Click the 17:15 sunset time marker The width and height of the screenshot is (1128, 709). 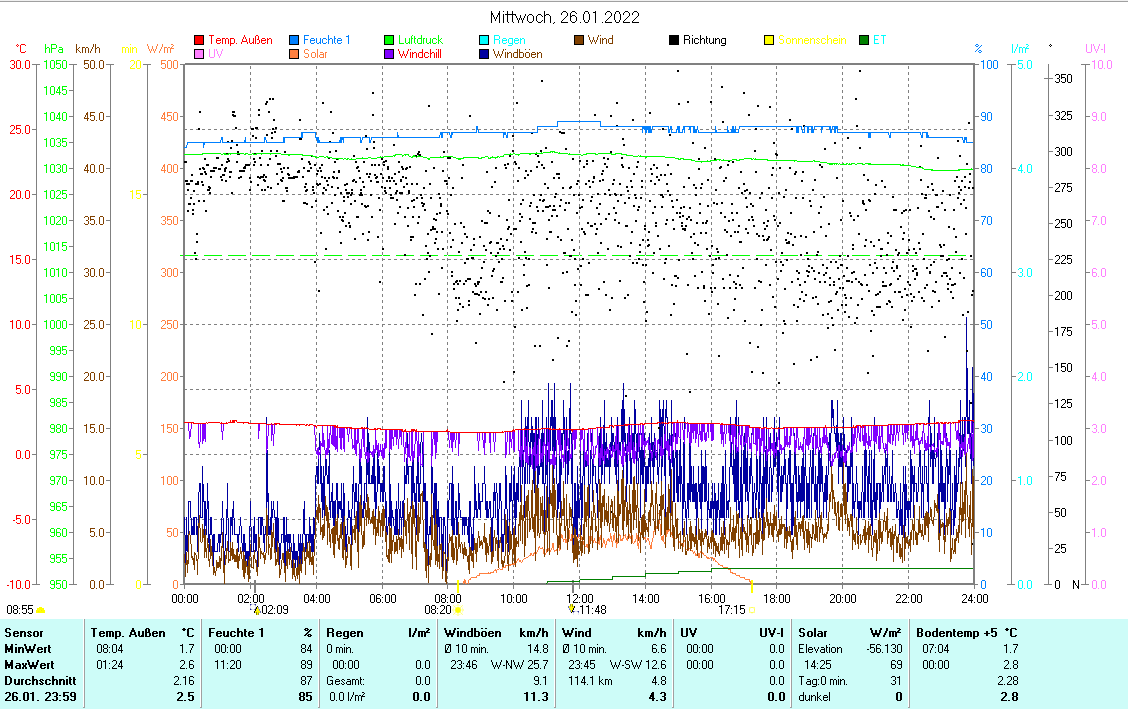click(732, 609)
